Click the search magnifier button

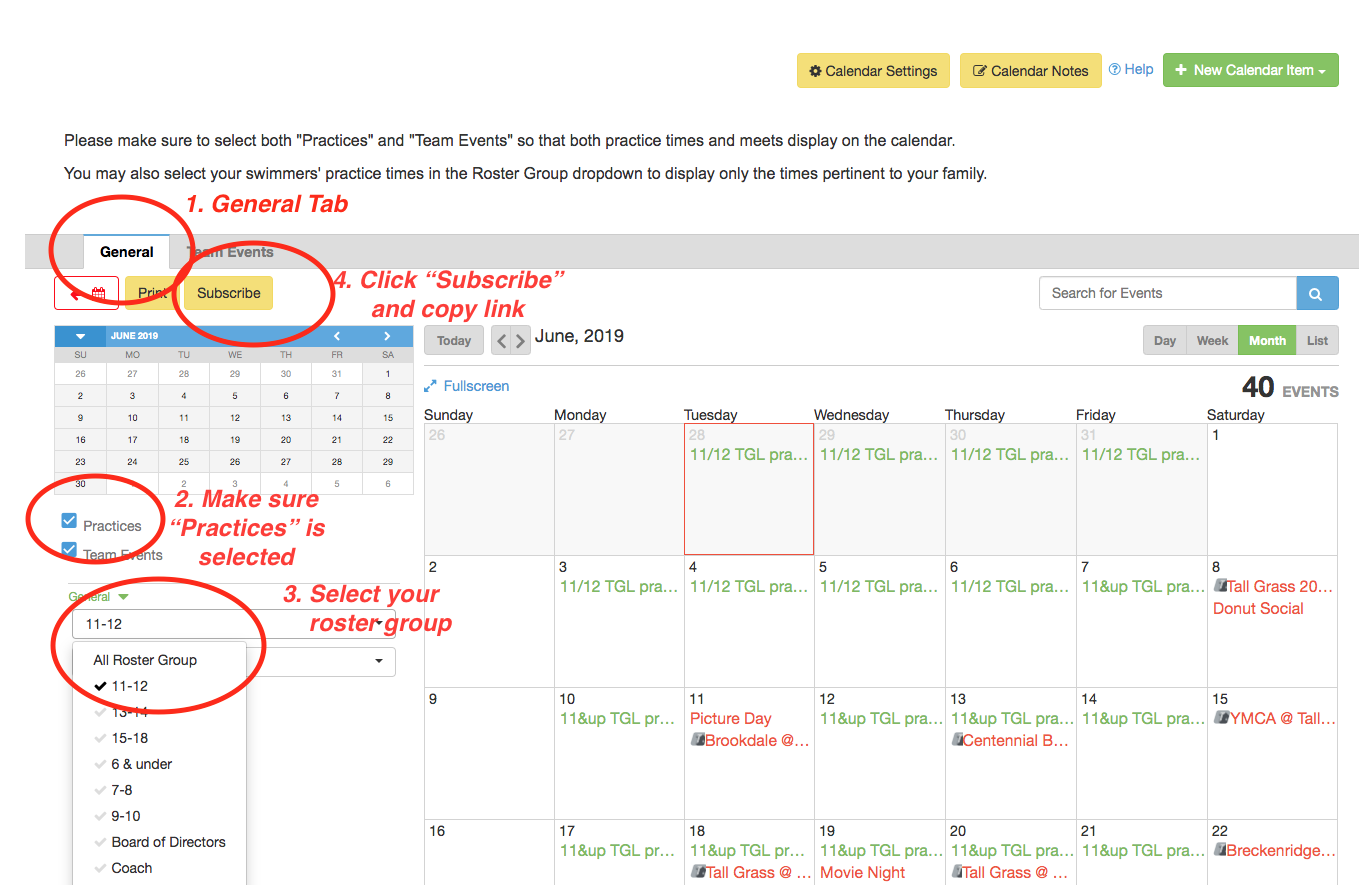[1317, 294]
